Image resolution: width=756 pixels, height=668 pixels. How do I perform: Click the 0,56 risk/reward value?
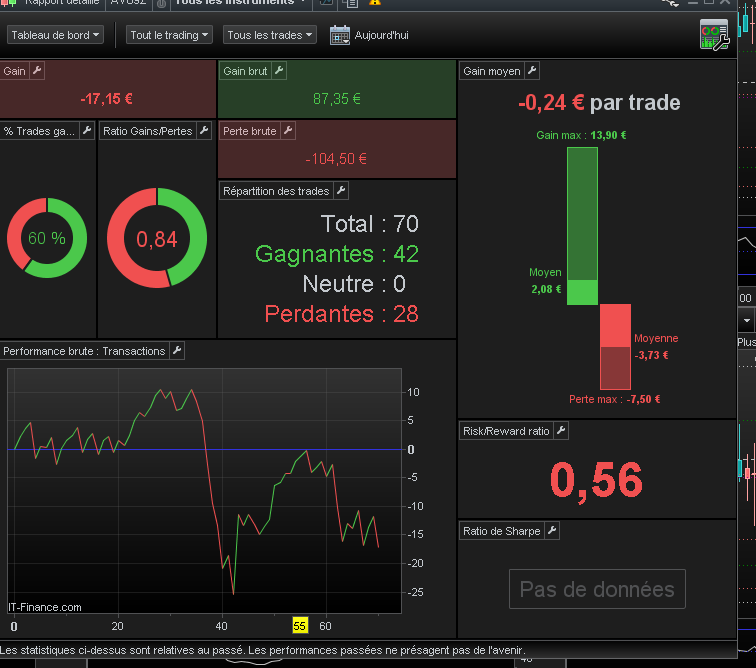[x=596, y=480]
